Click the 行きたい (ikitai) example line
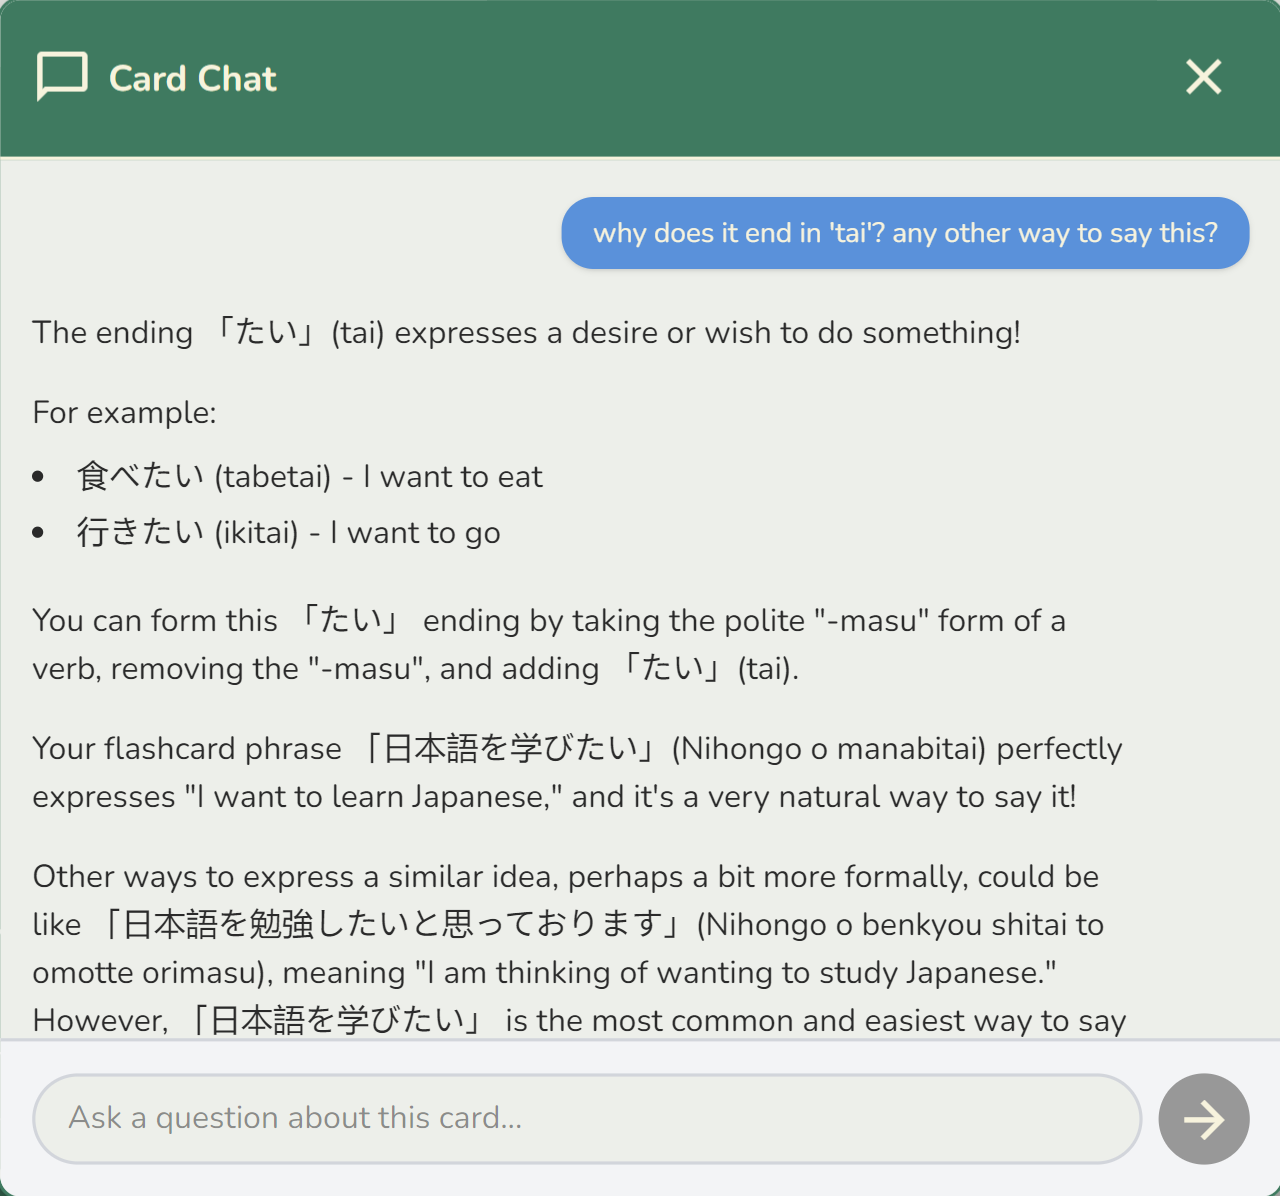Image resolution: width=1280 pixels, height=1196 pixels. tap(289, 533)
